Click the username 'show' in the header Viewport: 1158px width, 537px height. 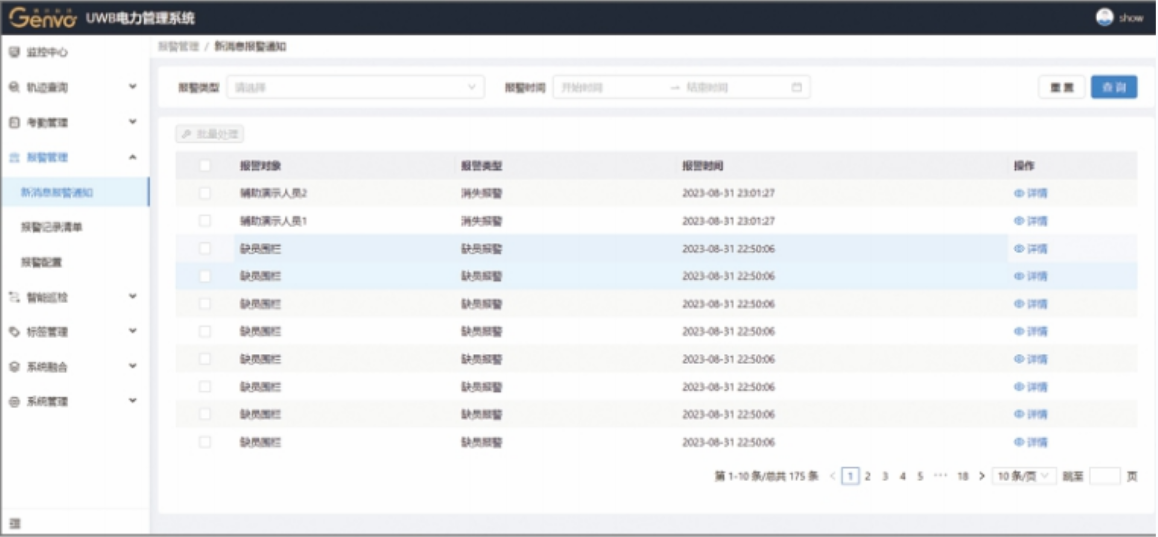coord(1131,18)
